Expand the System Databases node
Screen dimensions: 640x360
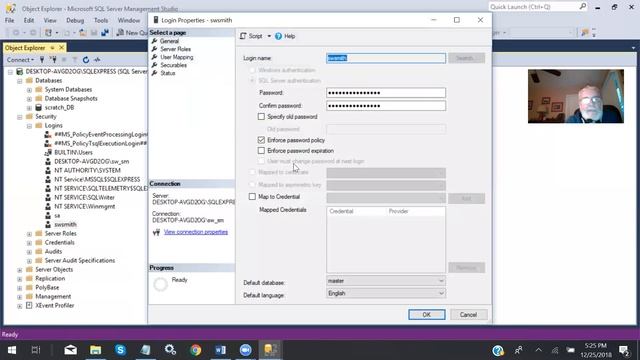click(x=29, y=90)
